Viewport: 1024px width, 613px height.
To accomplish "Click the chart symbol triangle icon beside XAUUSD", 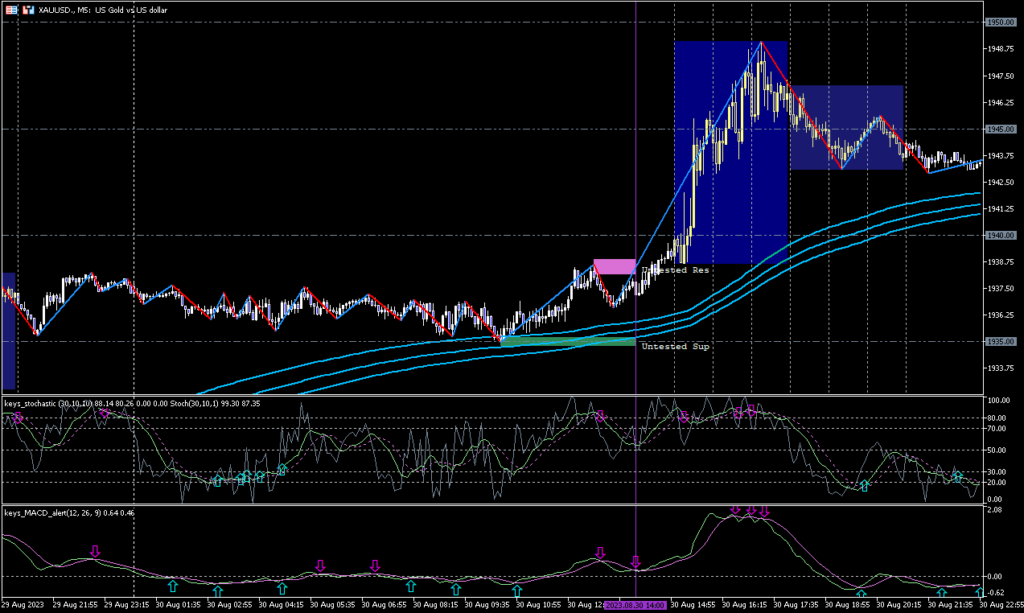I will (x=8, y=8).
